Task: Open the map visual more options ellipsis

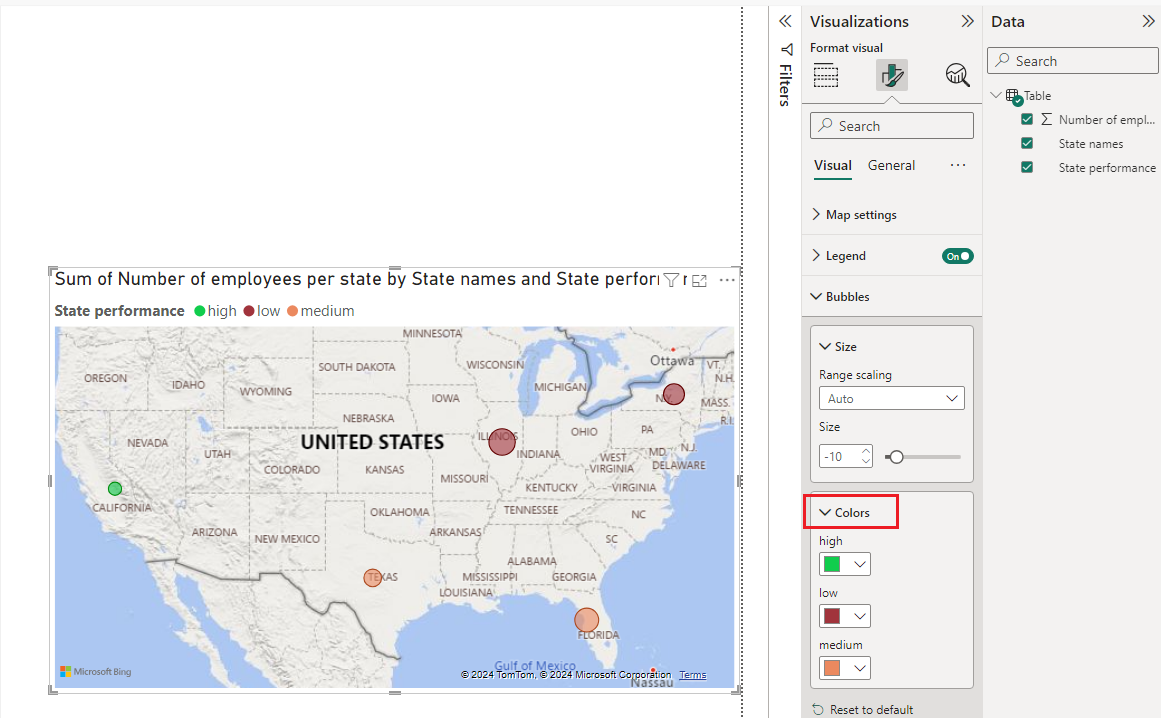Action: 727,280
